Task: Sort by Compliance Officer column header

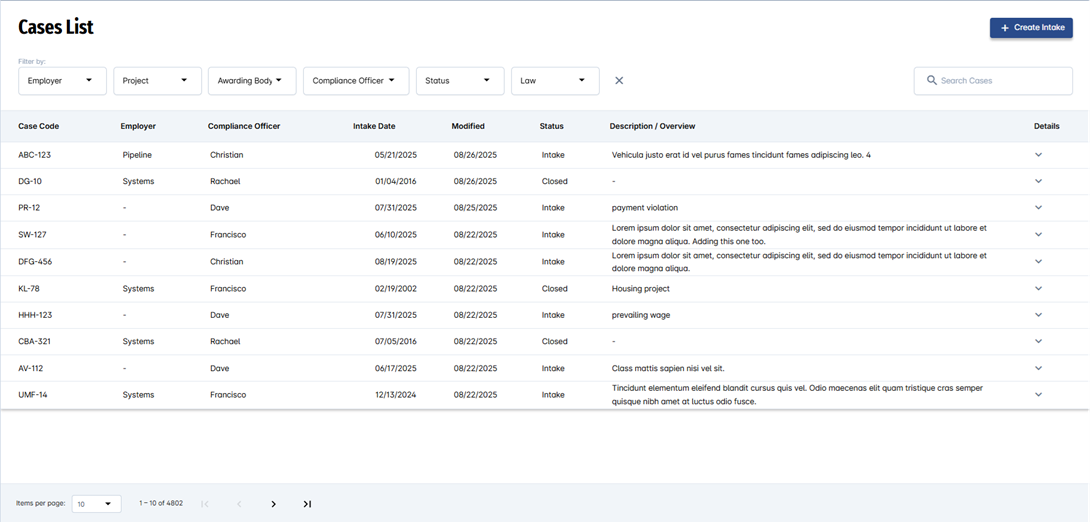Action: (x=244, y=127)
